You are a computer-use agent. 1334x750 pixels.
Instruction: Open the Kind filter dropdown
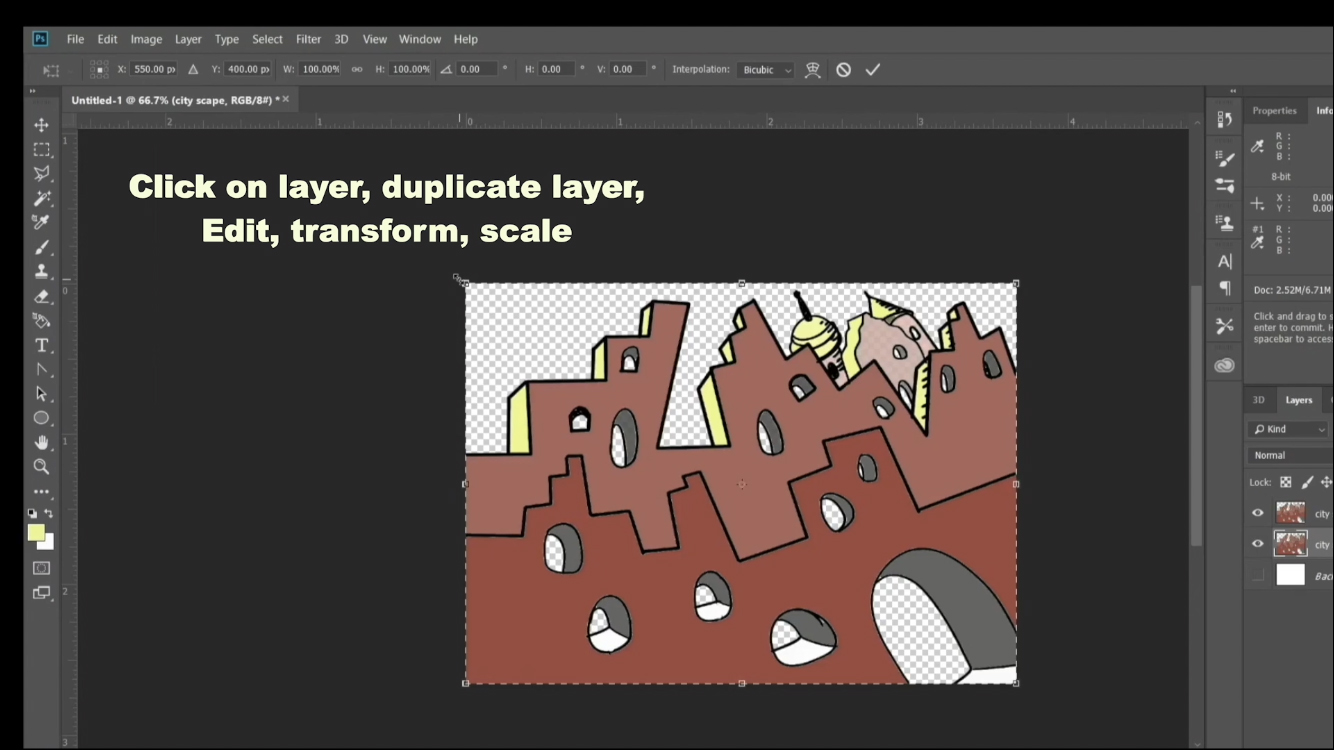pos(1288,428)
